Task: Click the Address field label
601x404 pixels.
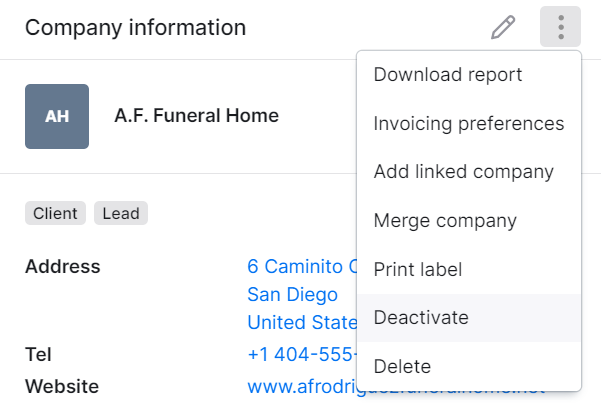Action: click(x=63, y=266)
